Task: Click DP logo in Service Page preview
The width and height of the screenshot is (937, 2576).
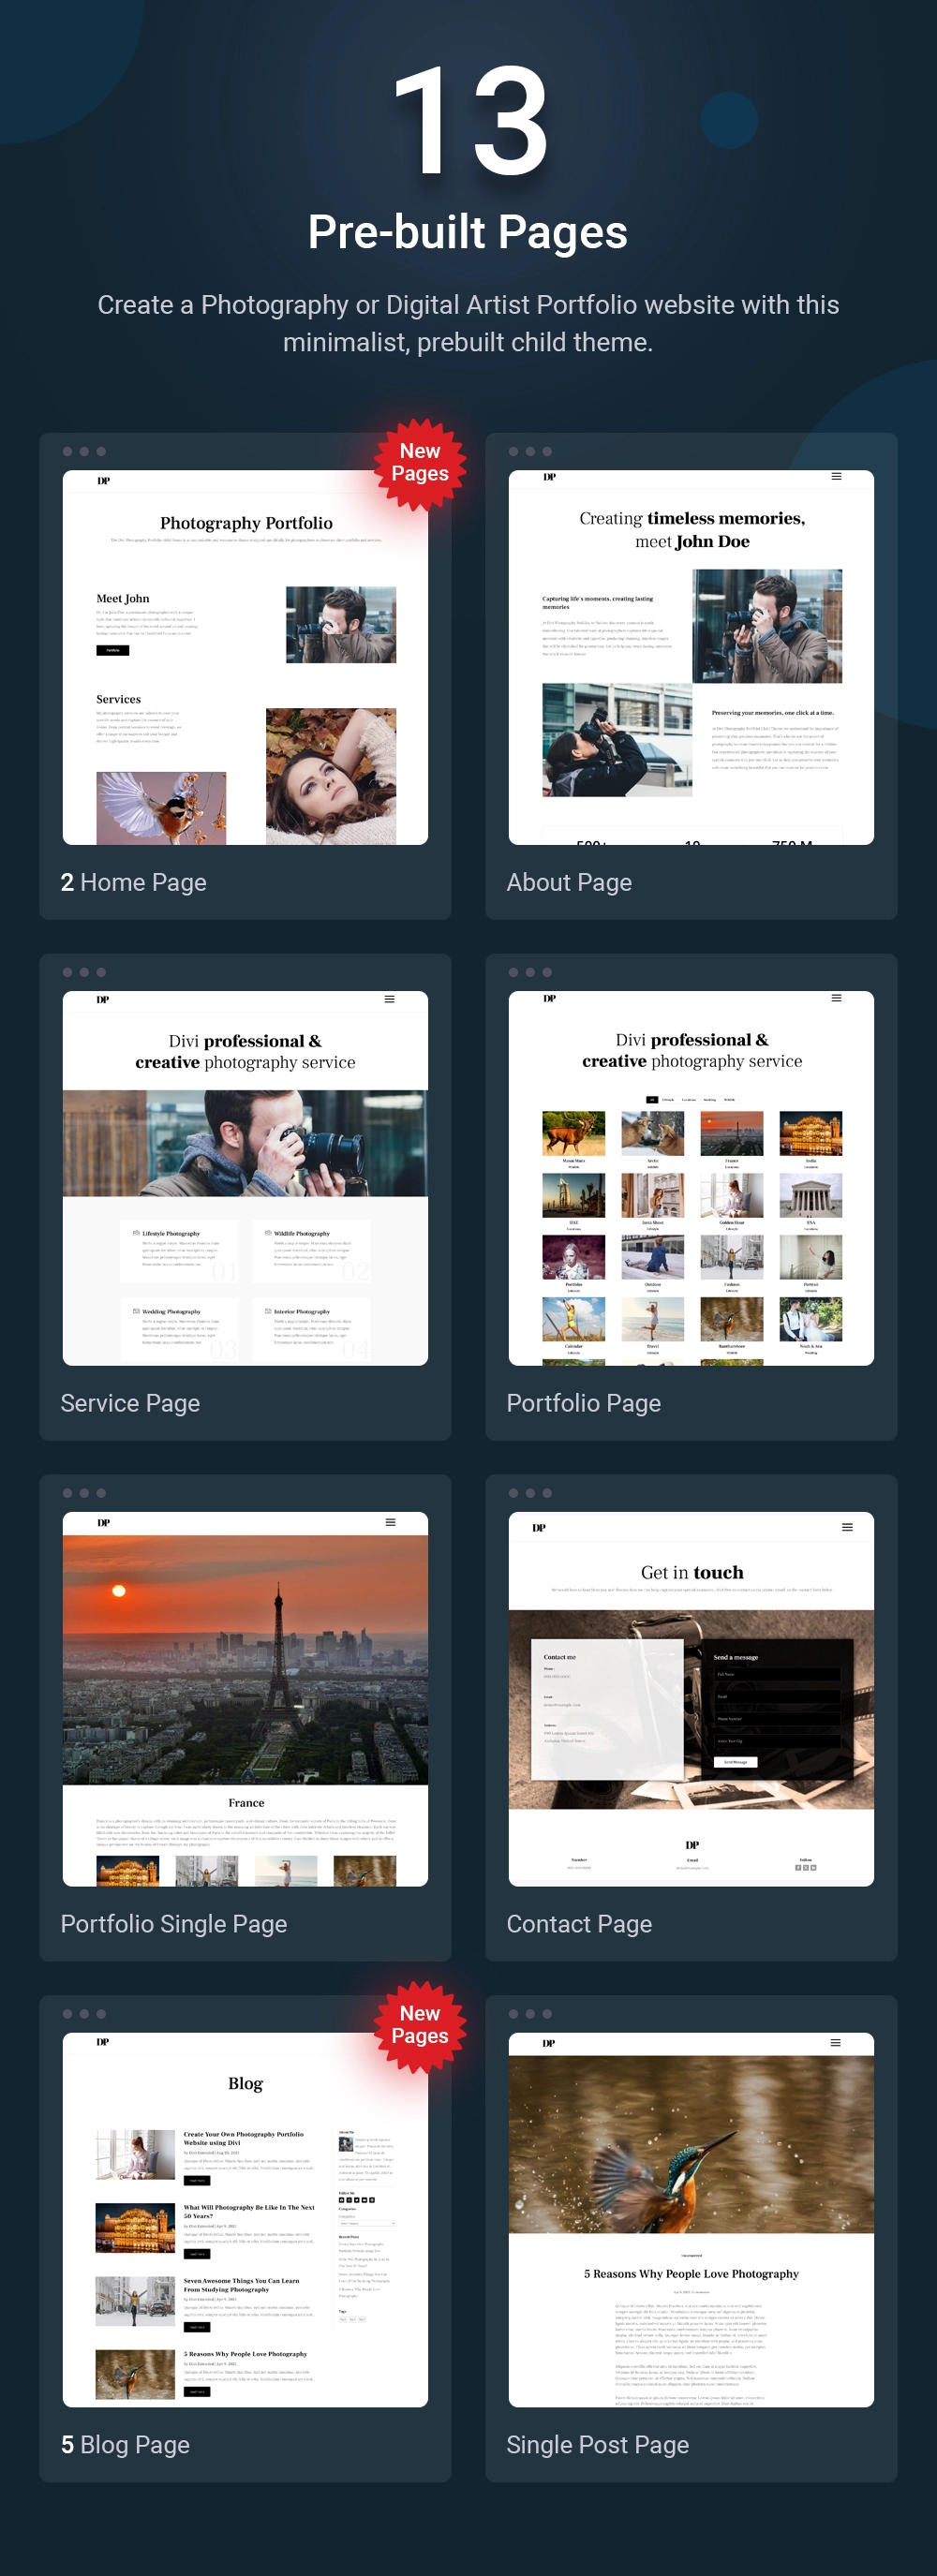Action: tap(103, 999)
